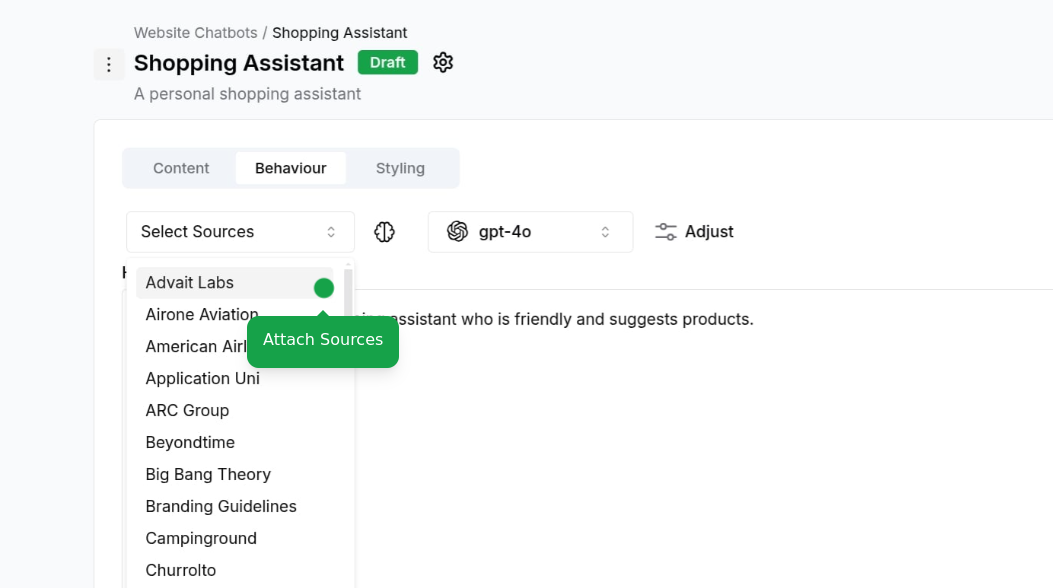Open the gpt-4o model dropdown

[x=531, y=232]
